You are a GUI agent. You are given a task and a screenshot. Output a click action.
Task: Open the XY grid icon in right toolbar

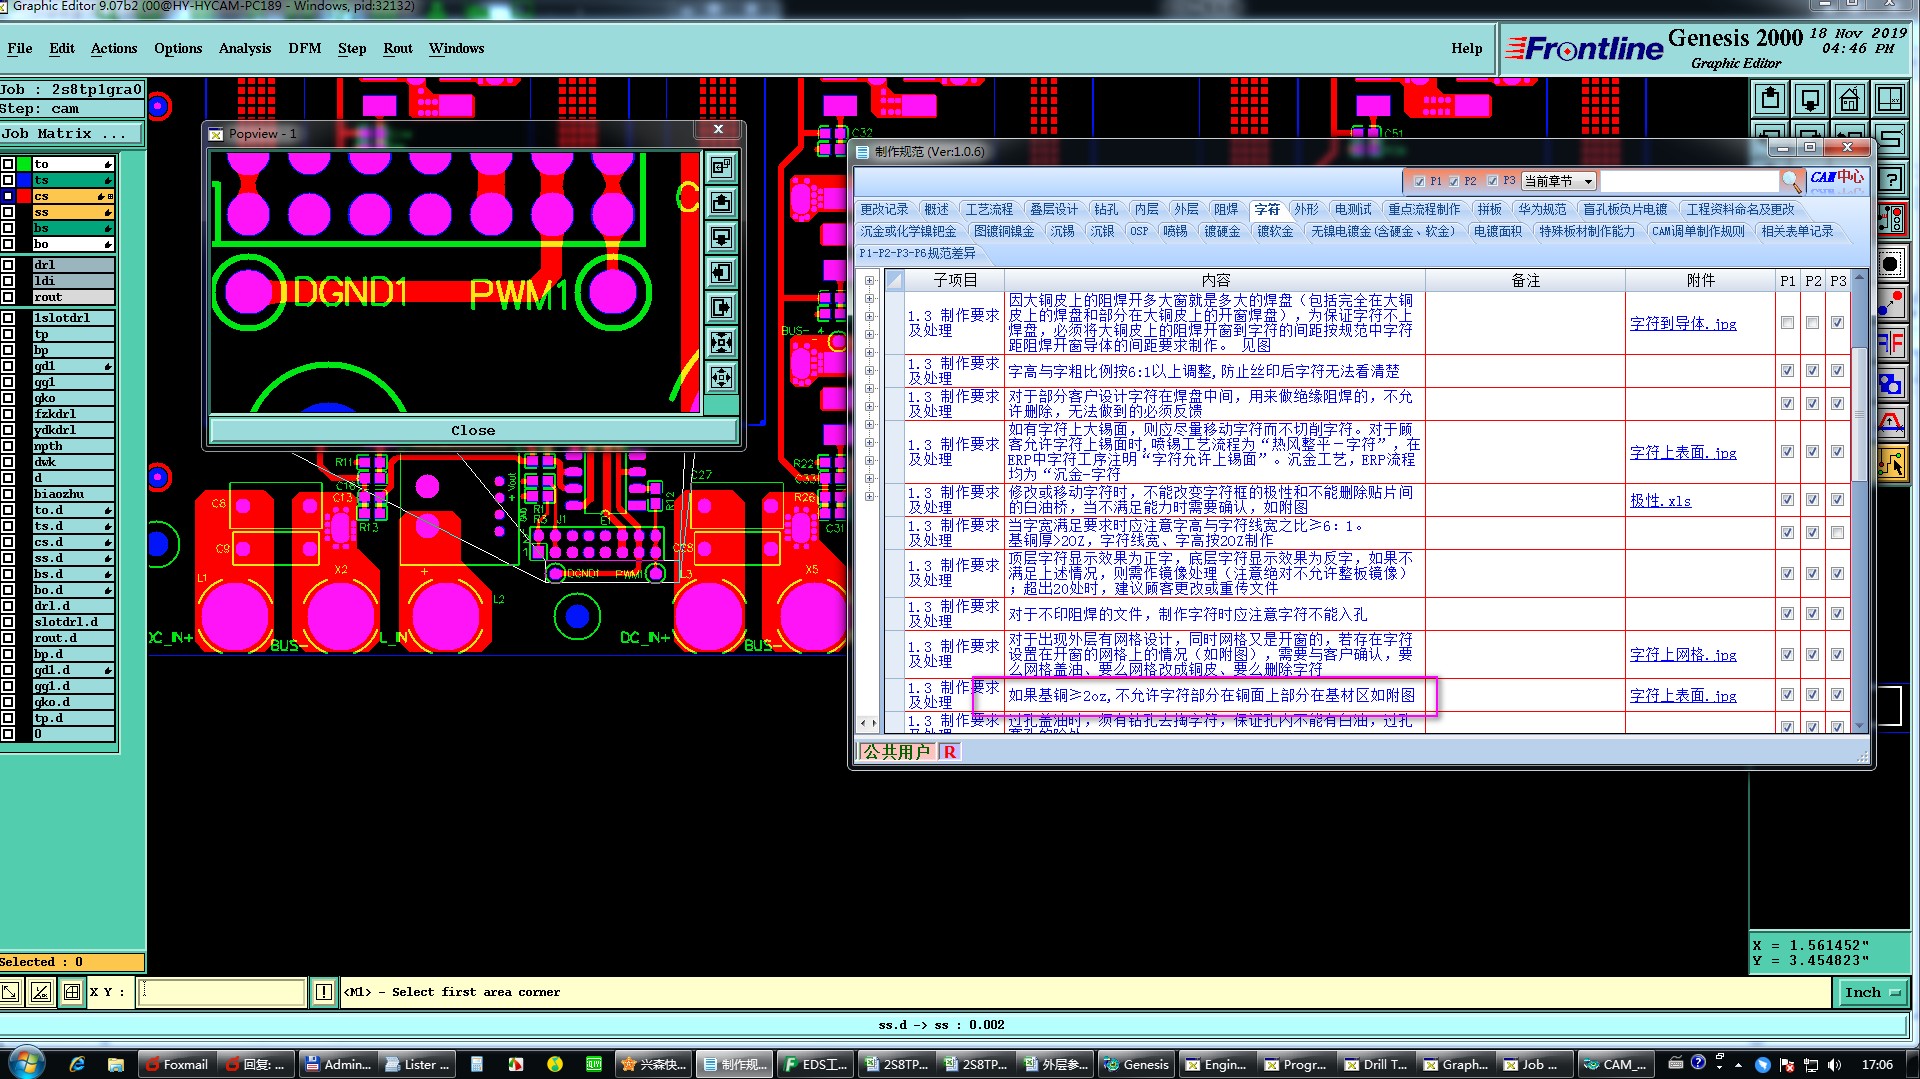(x=1889, y=99)
